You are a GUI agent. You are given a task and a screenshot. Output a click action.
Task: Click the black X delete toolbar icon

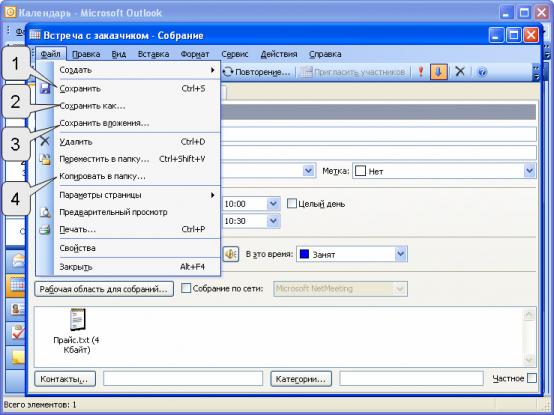[x=460, y=72]
